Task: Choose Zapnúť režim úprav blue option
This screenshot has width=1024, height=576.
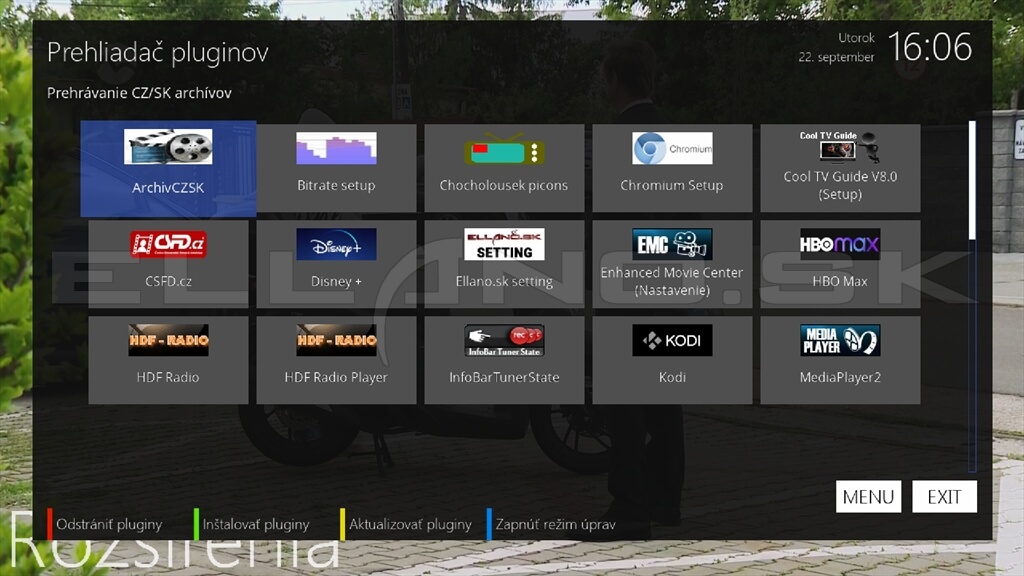Action: coord(555,524)
